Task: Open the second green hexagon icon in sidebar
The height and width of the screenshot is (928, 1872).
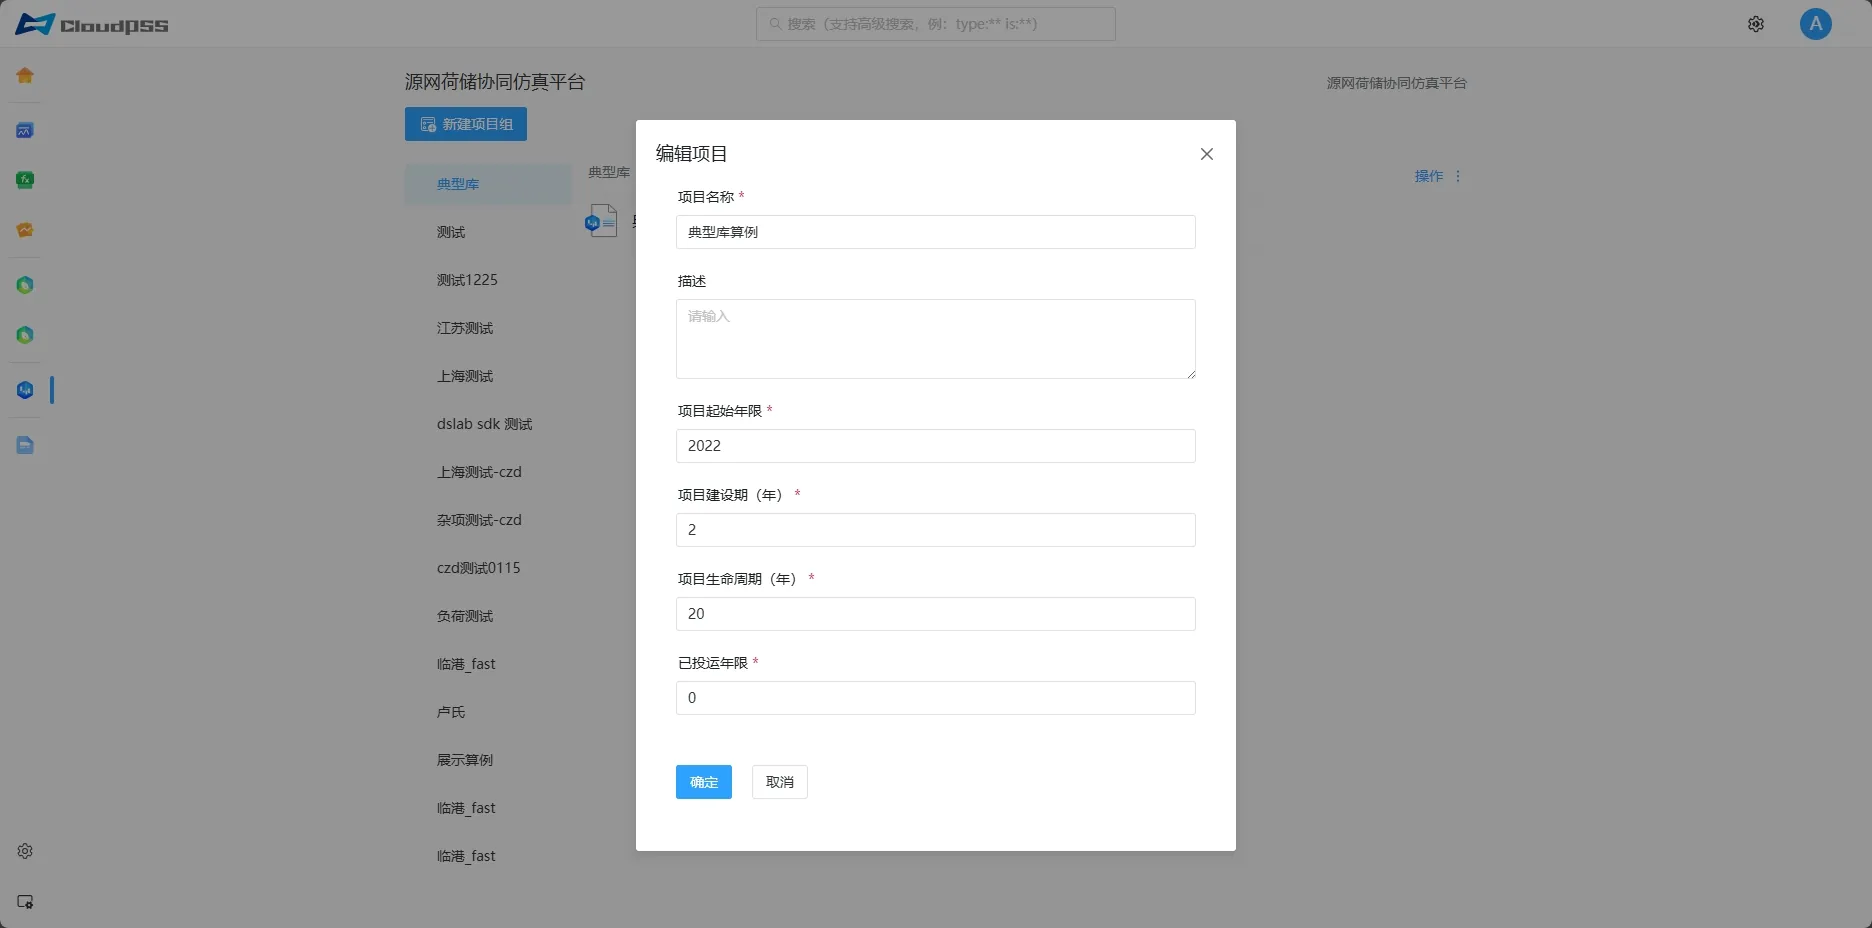Action: [x=25, y=335]
